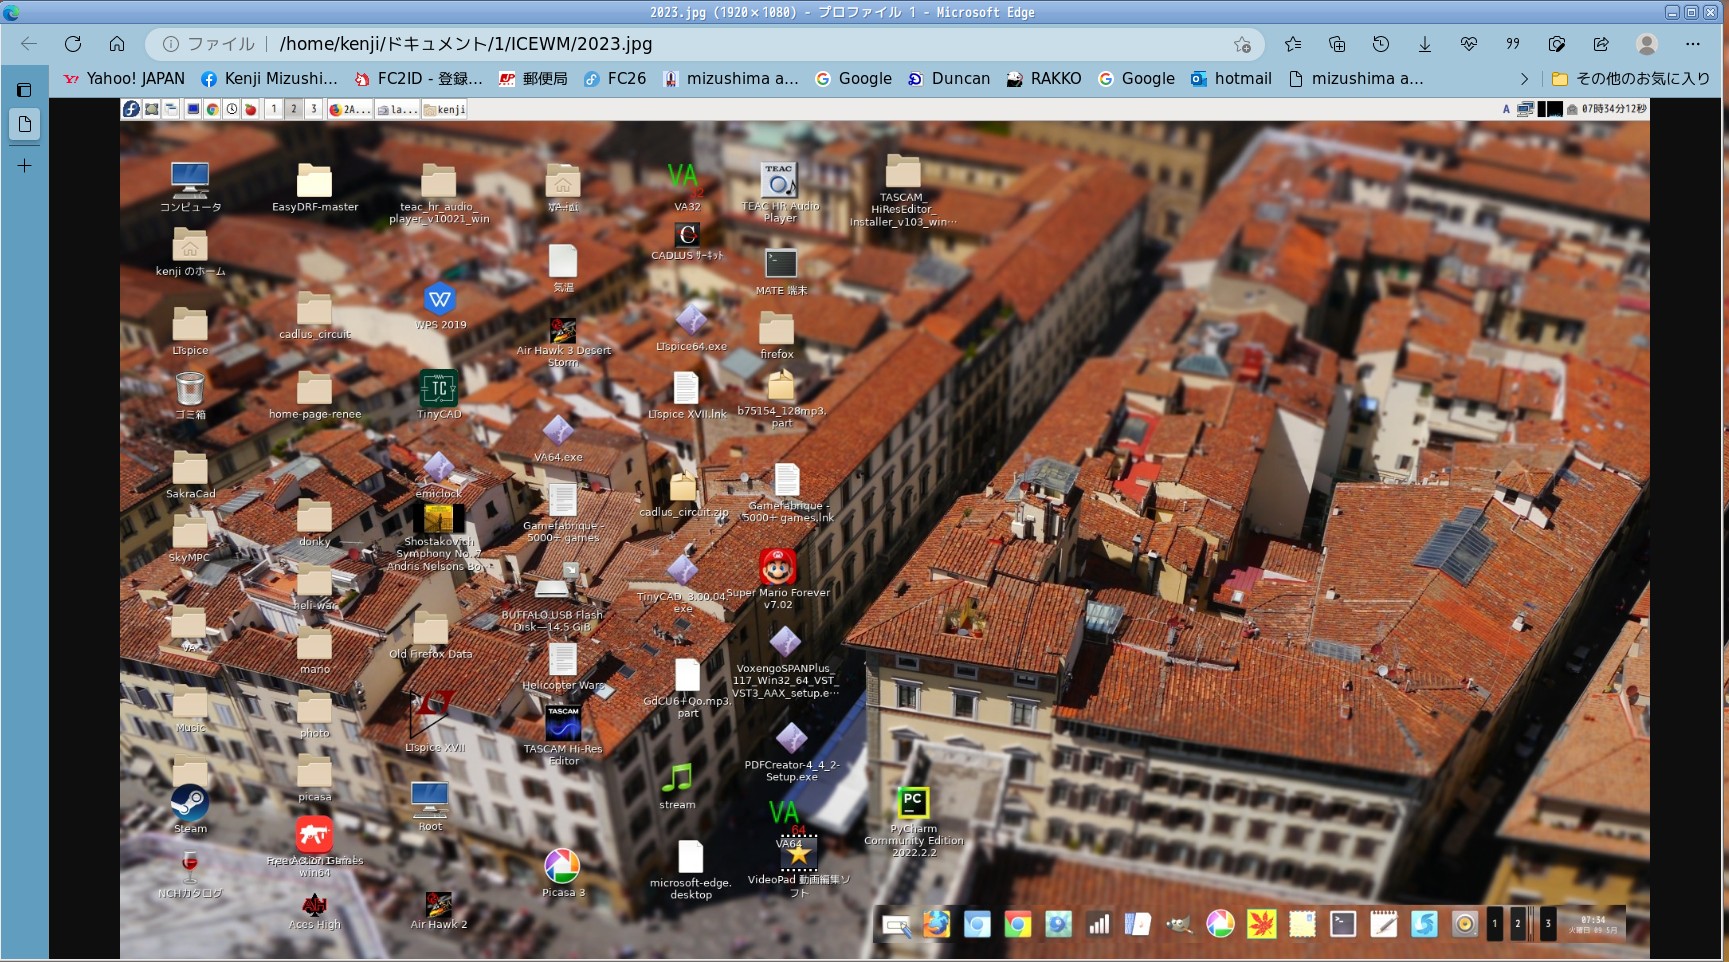This screenshot has width=1729, height=962.
Task: Reload the page with the refresh icon
Action: click(73, 44)
